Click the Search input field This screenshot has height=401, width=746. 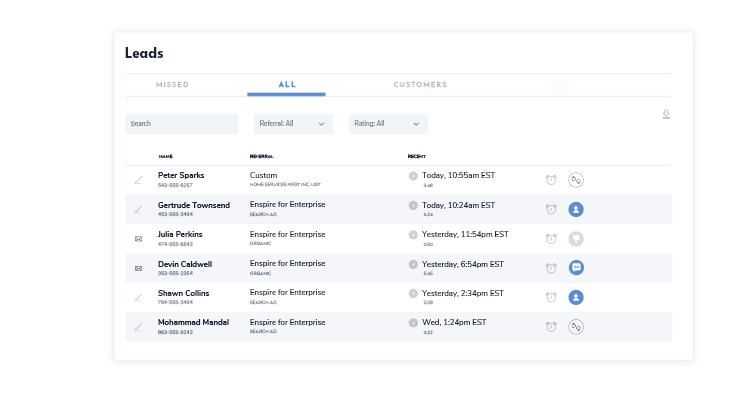tap(181, 124)
